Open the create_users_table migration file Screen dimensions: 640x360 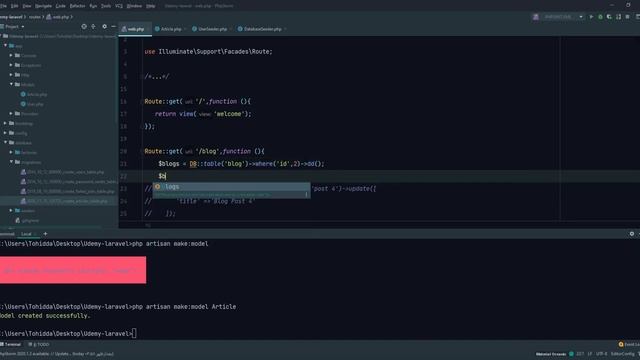(x=62, y=172)
